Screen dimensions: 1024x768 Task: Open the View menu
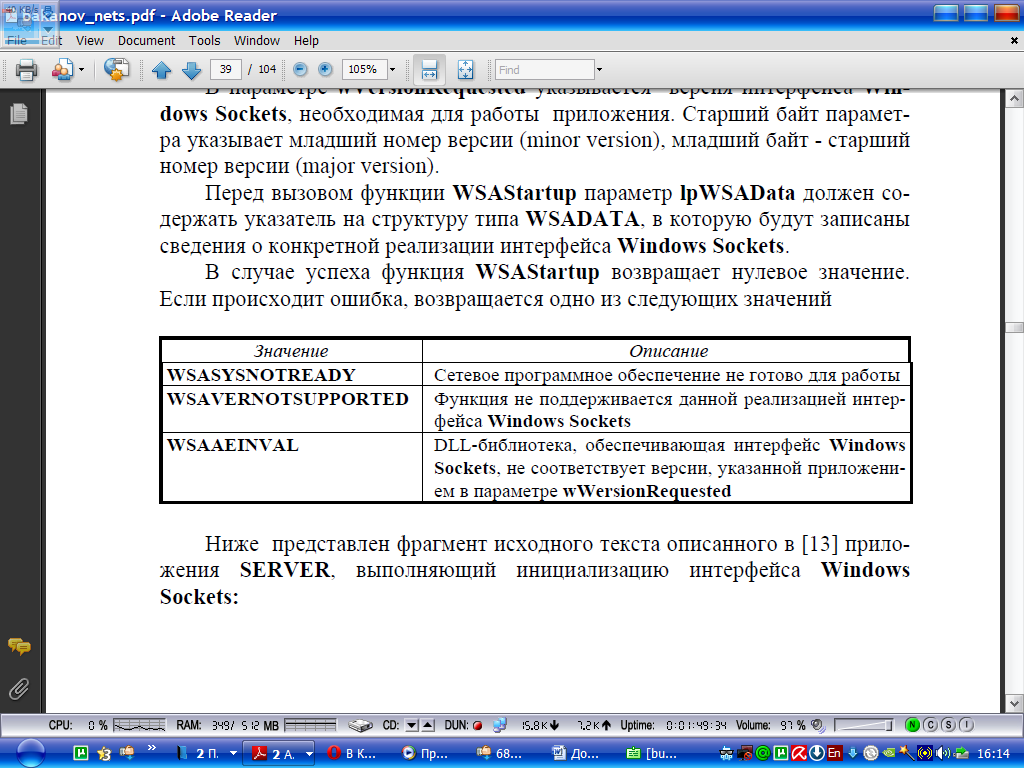coord(89,40)
